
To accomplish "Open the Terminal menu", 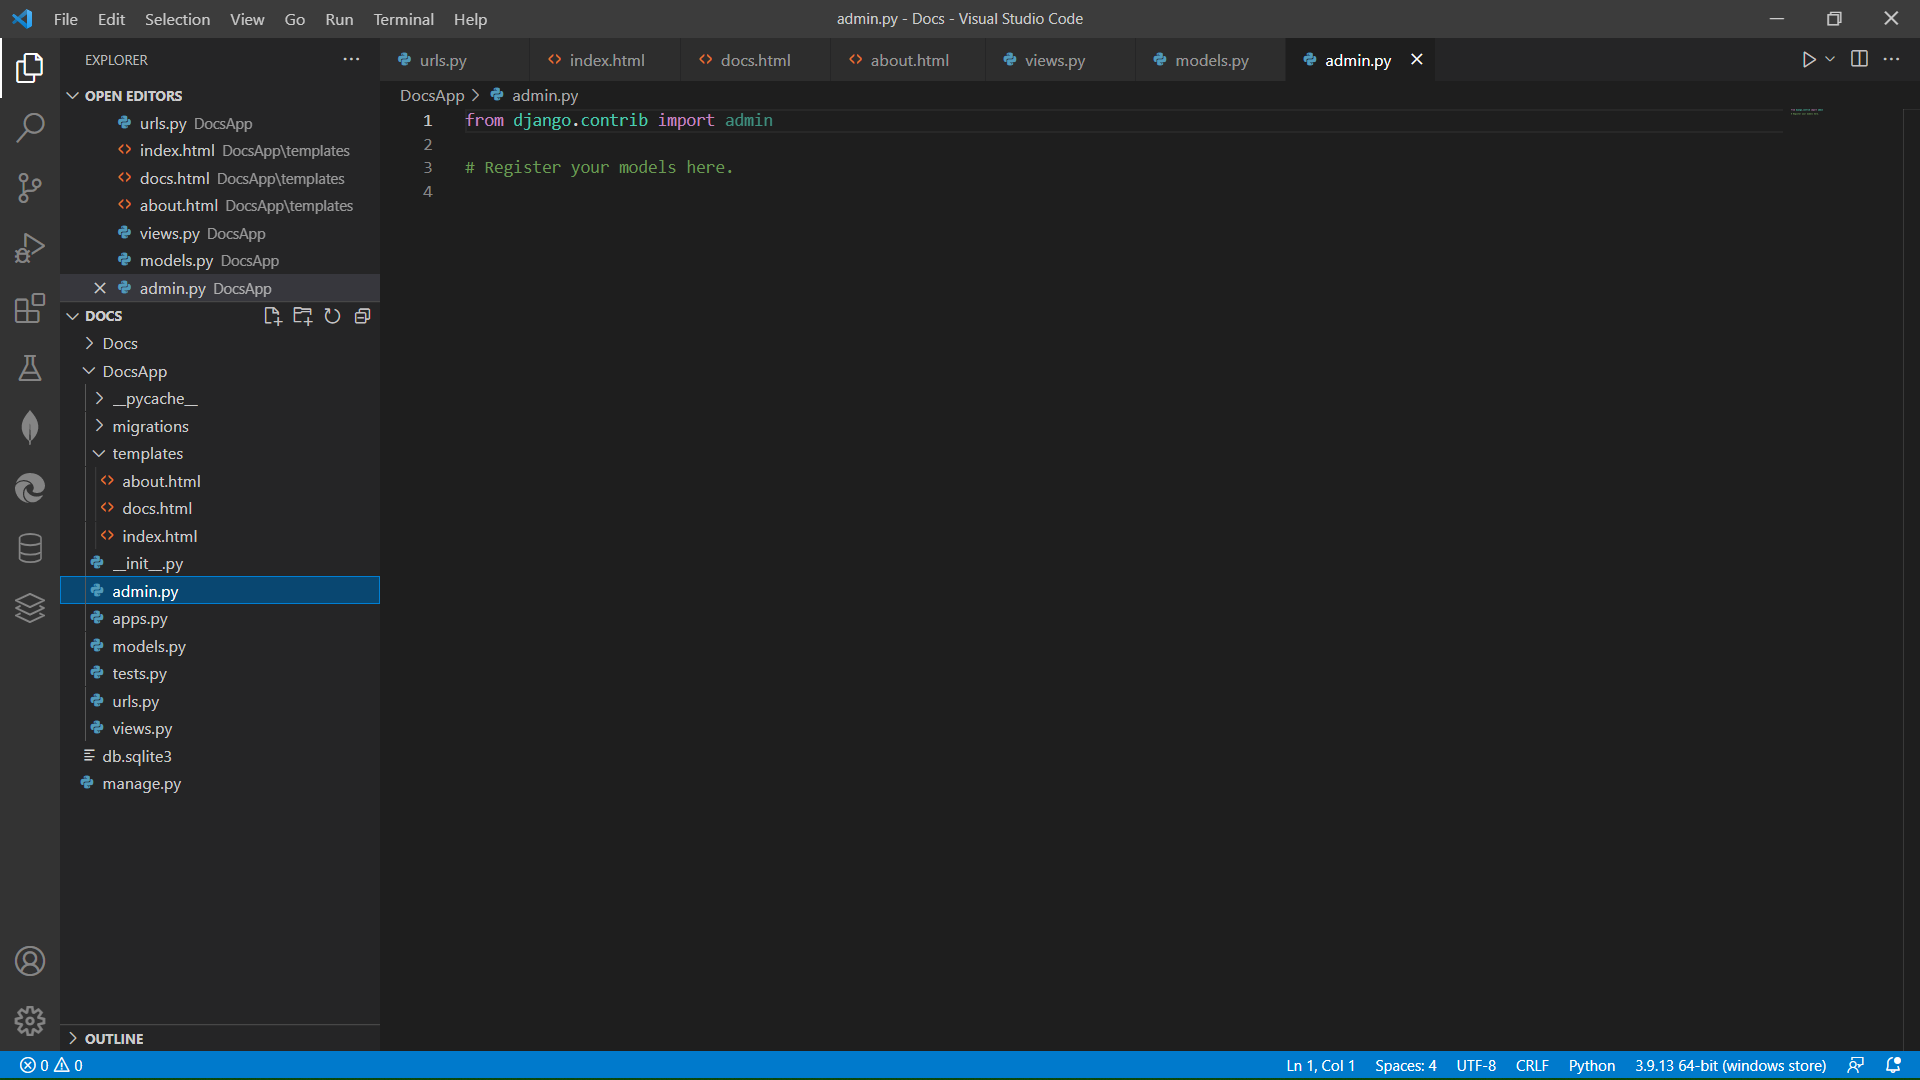I will point(403,19).
